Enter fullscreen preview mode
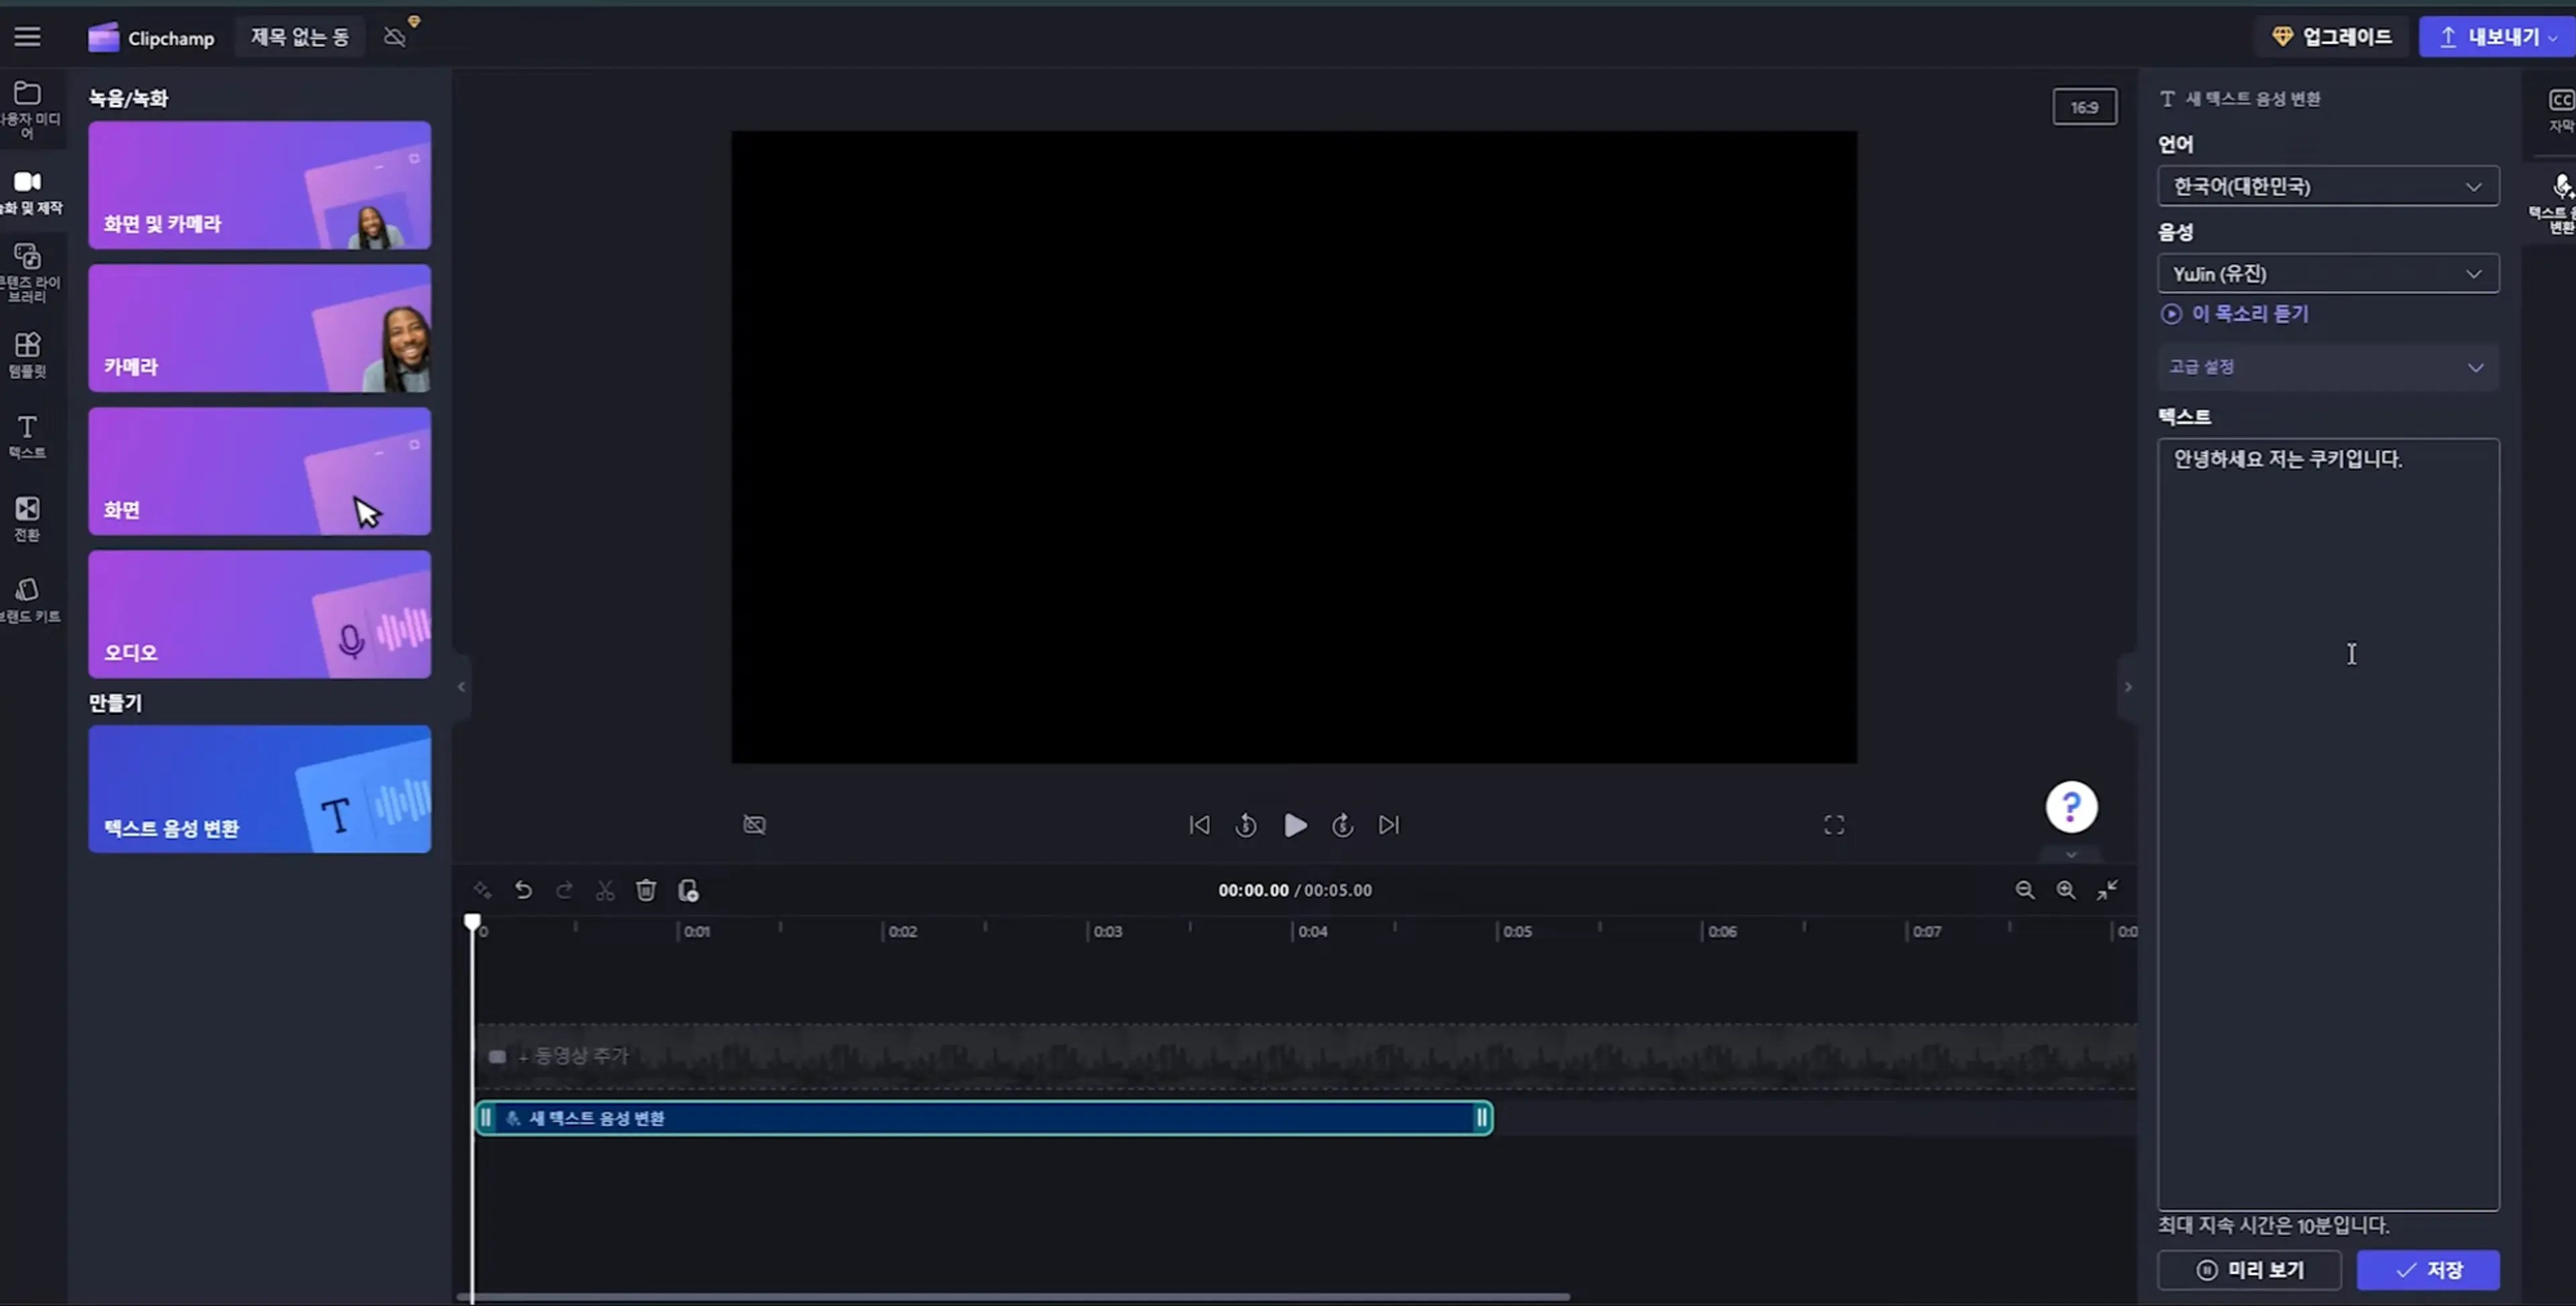This screenshot has width=2576, height=1306. [x=1834, y=825]
